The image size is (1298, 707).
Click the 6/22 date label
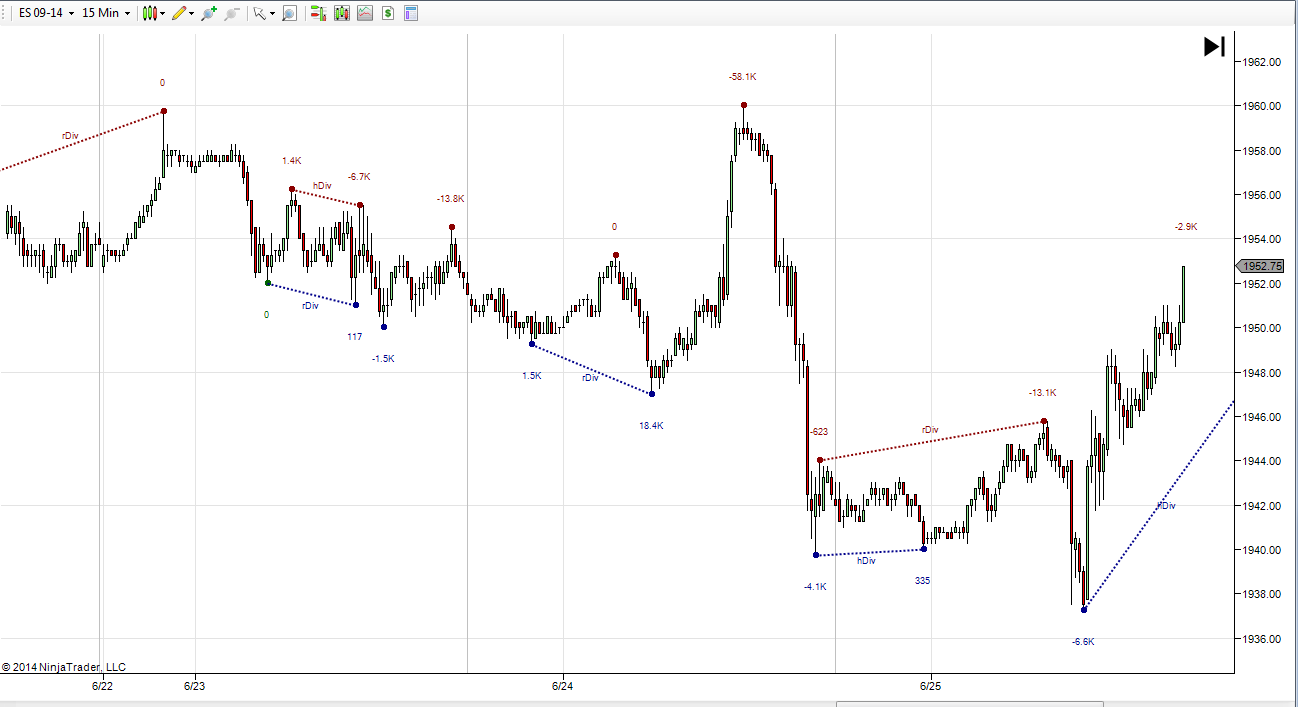pos(102,686)
